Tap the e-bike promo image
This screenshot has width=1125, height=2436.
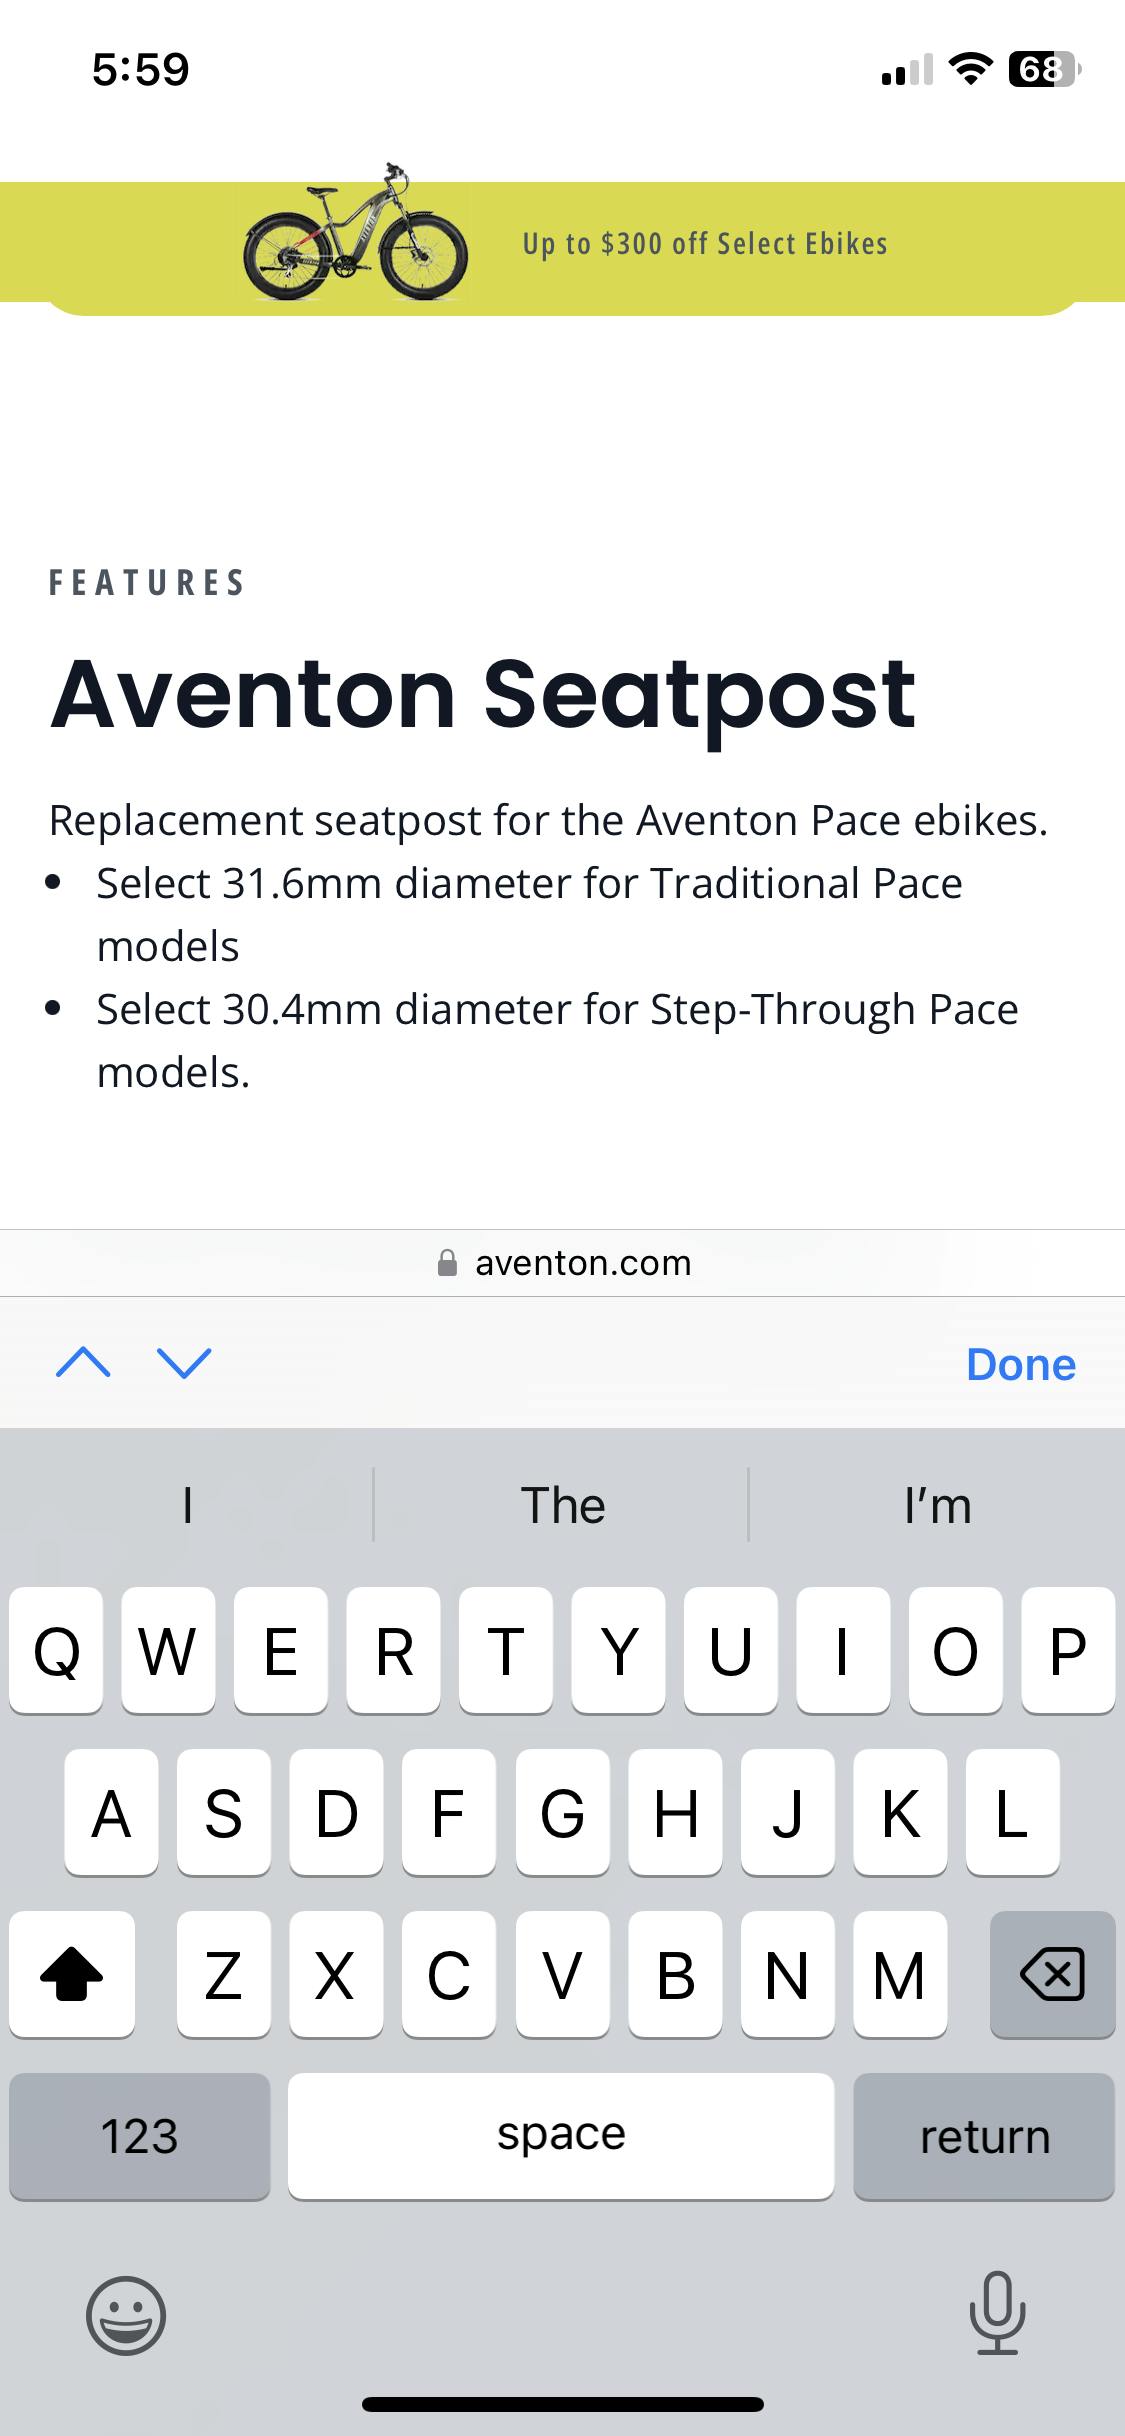(x=355, y=235)
